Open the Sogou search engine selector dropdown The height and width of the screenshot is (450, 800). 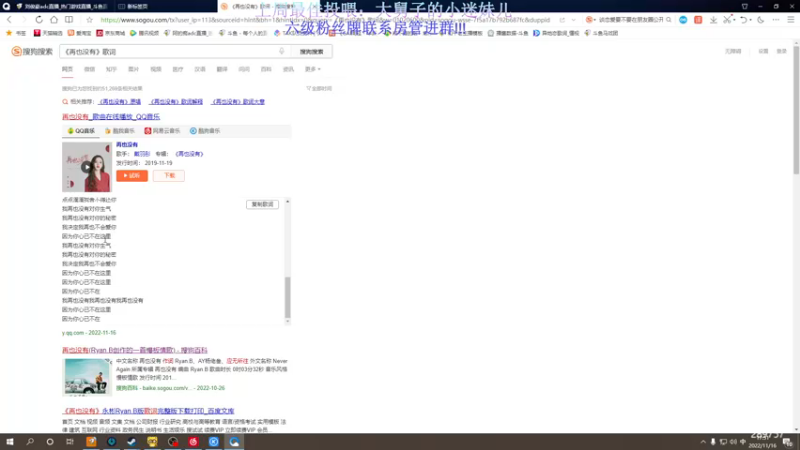click(591, 20)
